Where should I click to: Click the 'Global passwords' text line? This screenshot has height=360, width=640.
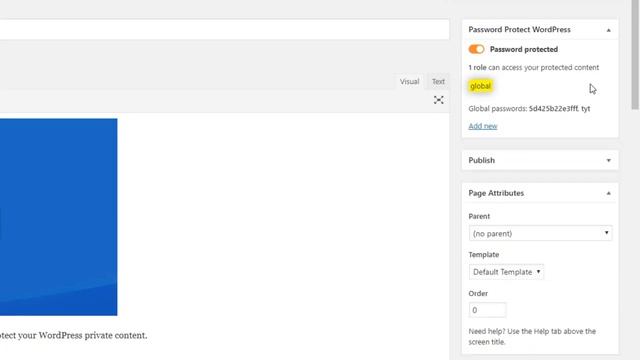(529, 109)
